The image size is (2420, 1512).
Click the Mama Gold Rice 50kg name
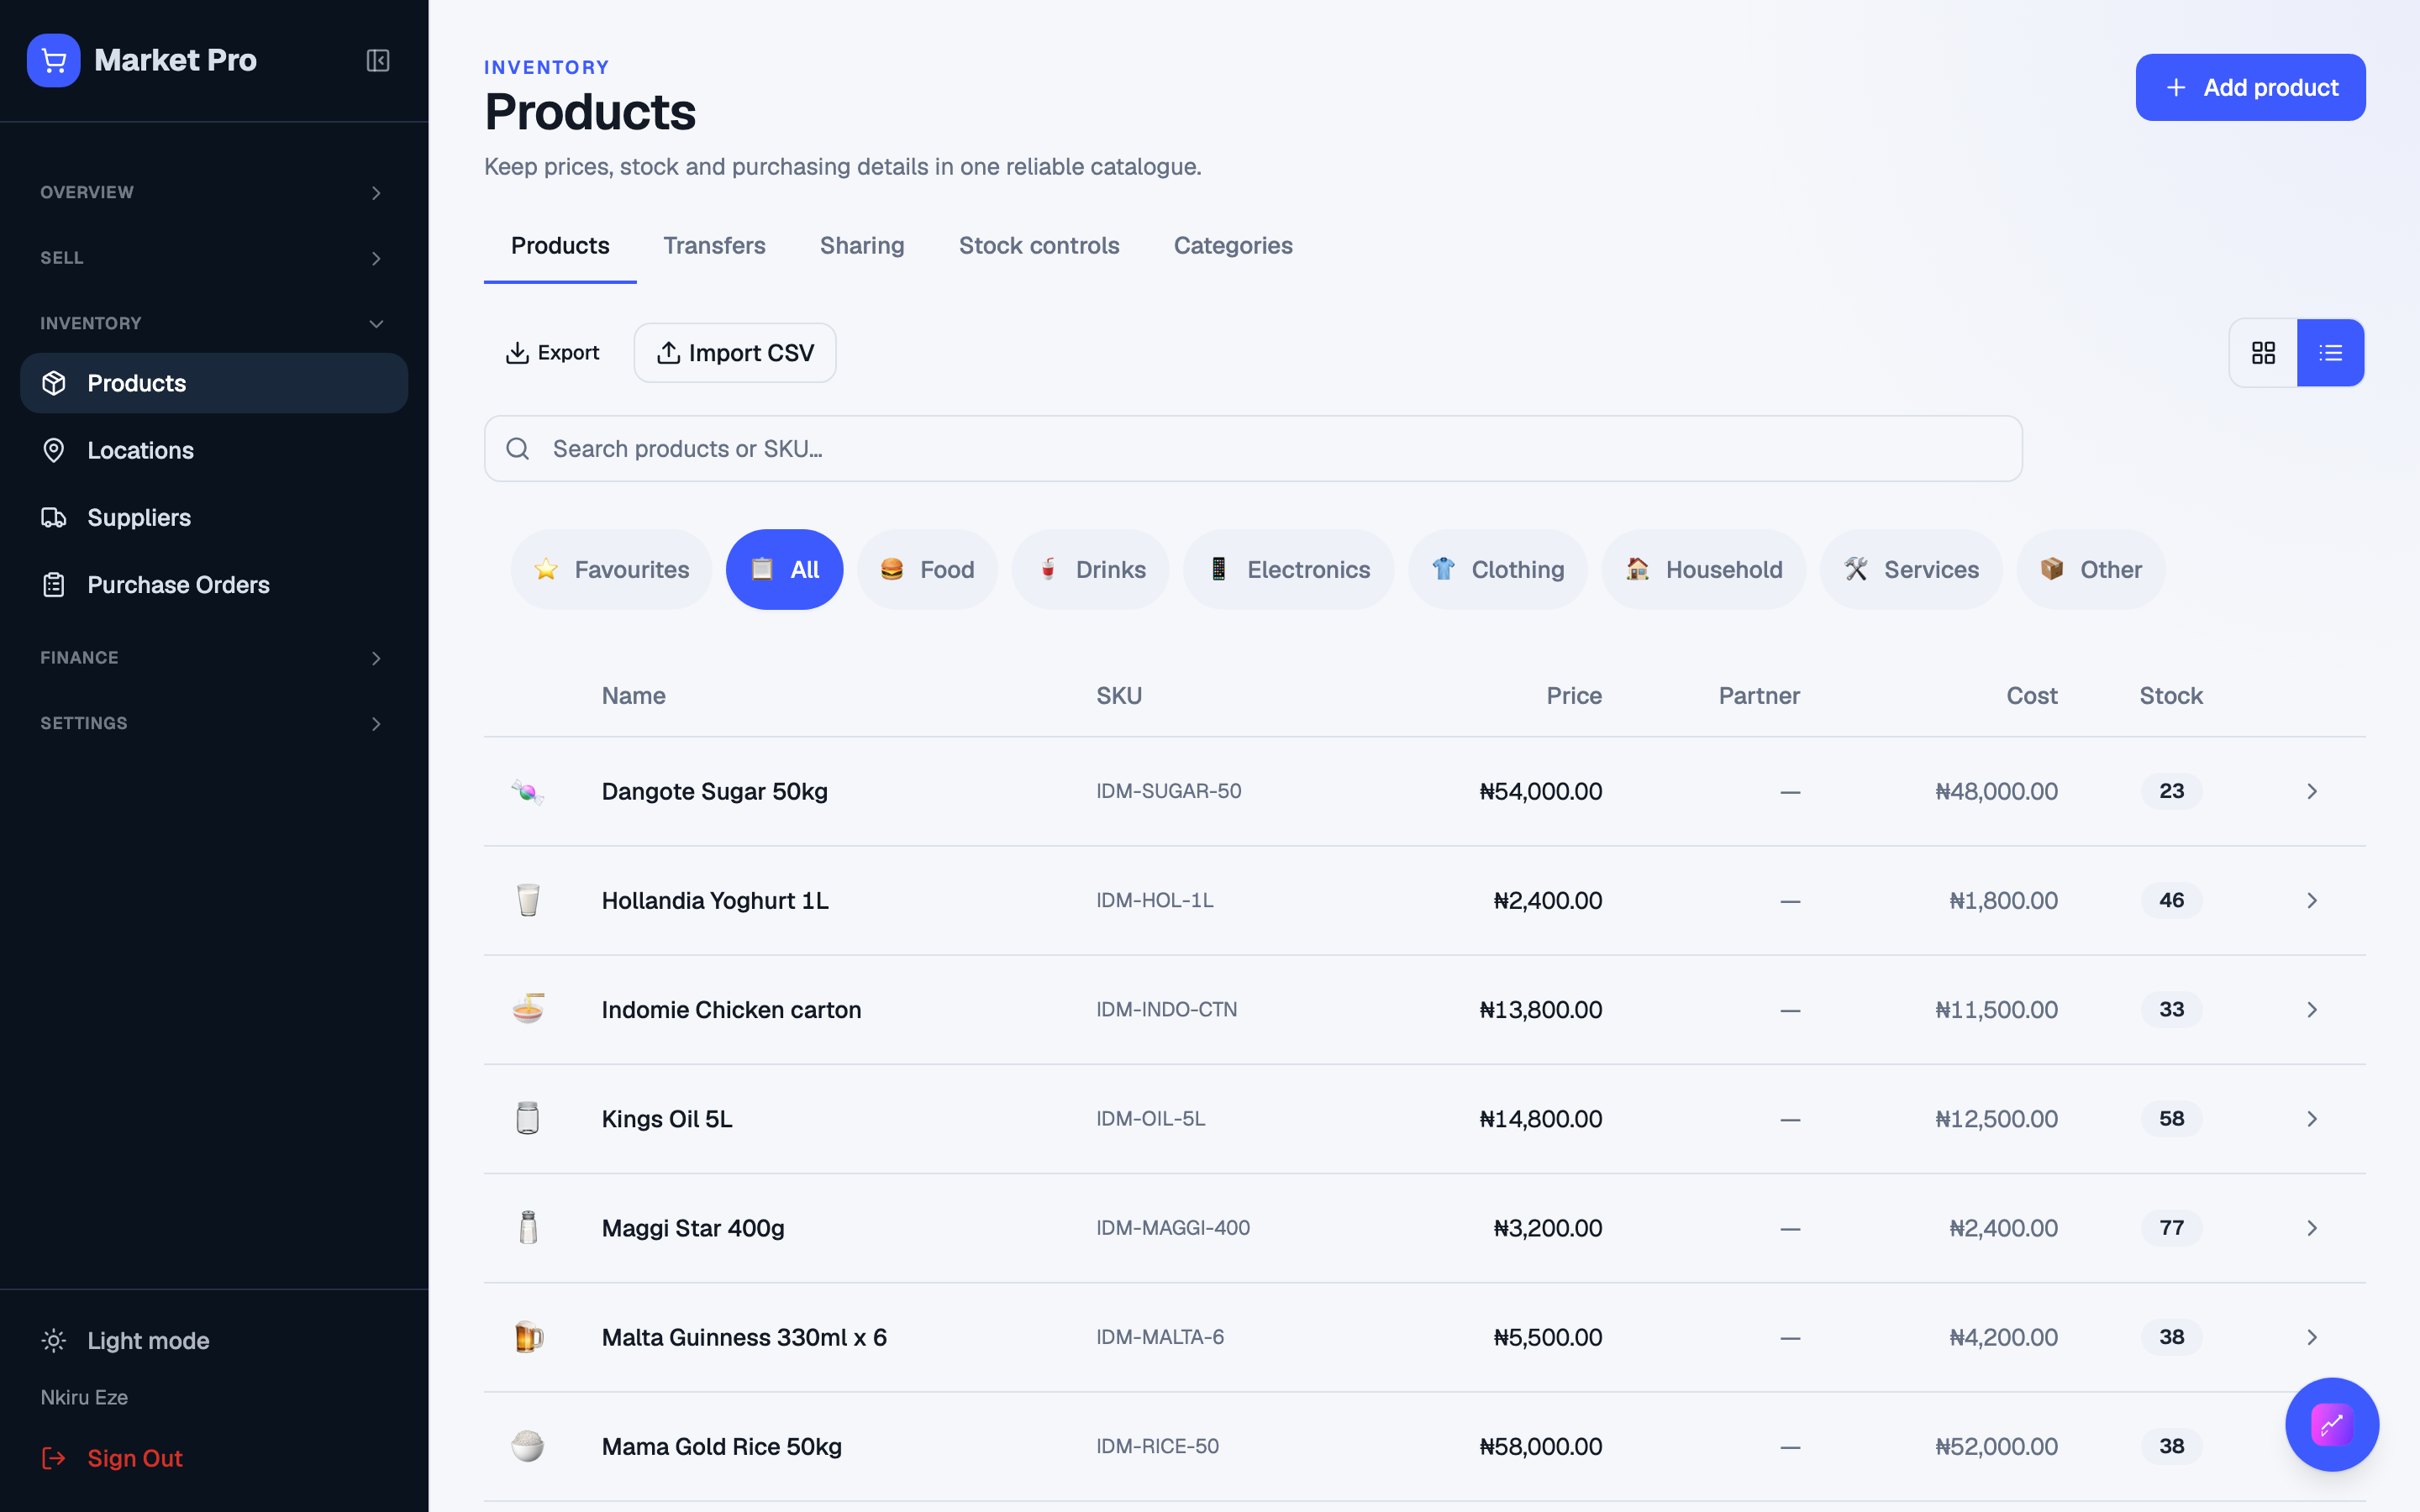(x=721, y=1446)
